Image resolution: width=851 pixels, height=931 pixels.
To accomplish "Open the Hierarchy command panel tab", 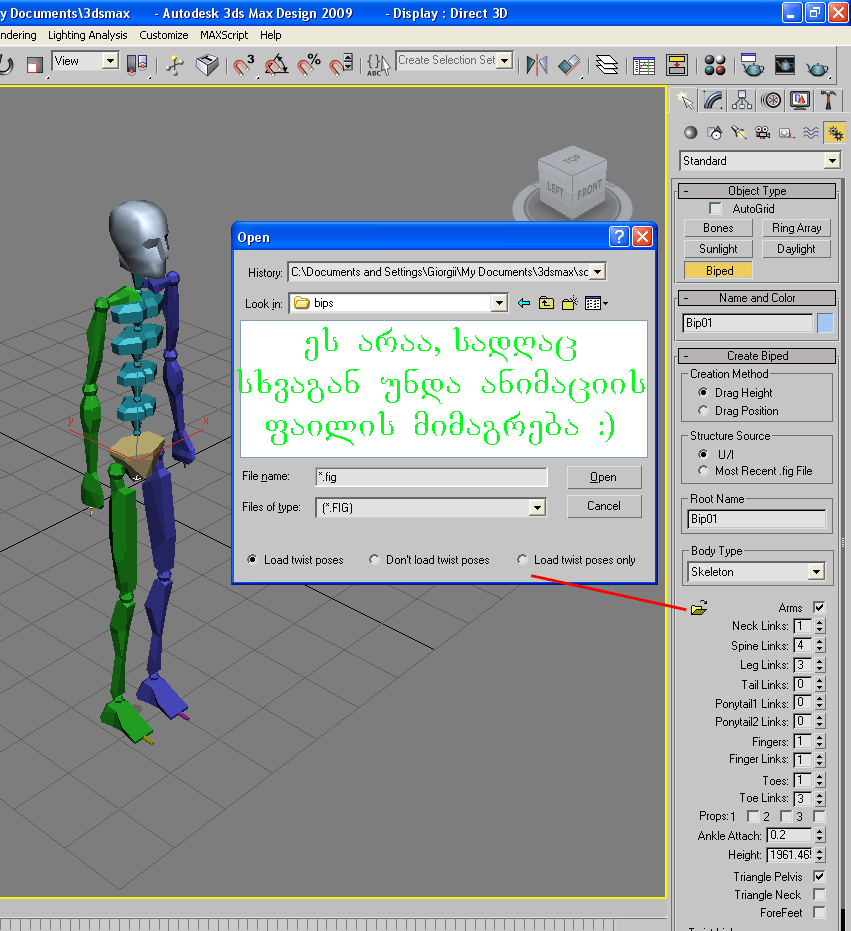I will 742,100.
